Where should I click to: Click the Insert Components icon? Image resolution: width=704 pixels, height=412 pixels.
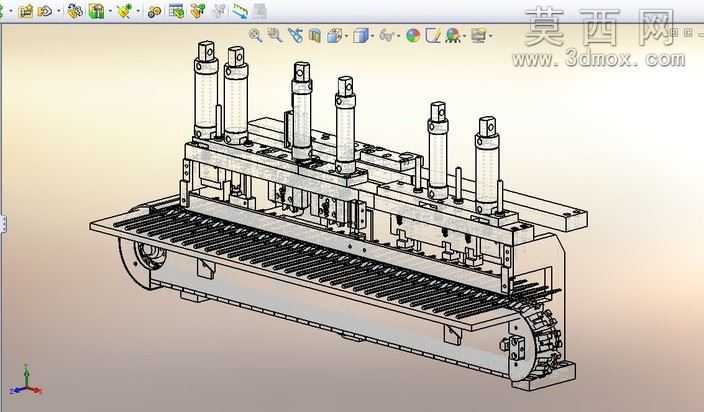[26, 11]
